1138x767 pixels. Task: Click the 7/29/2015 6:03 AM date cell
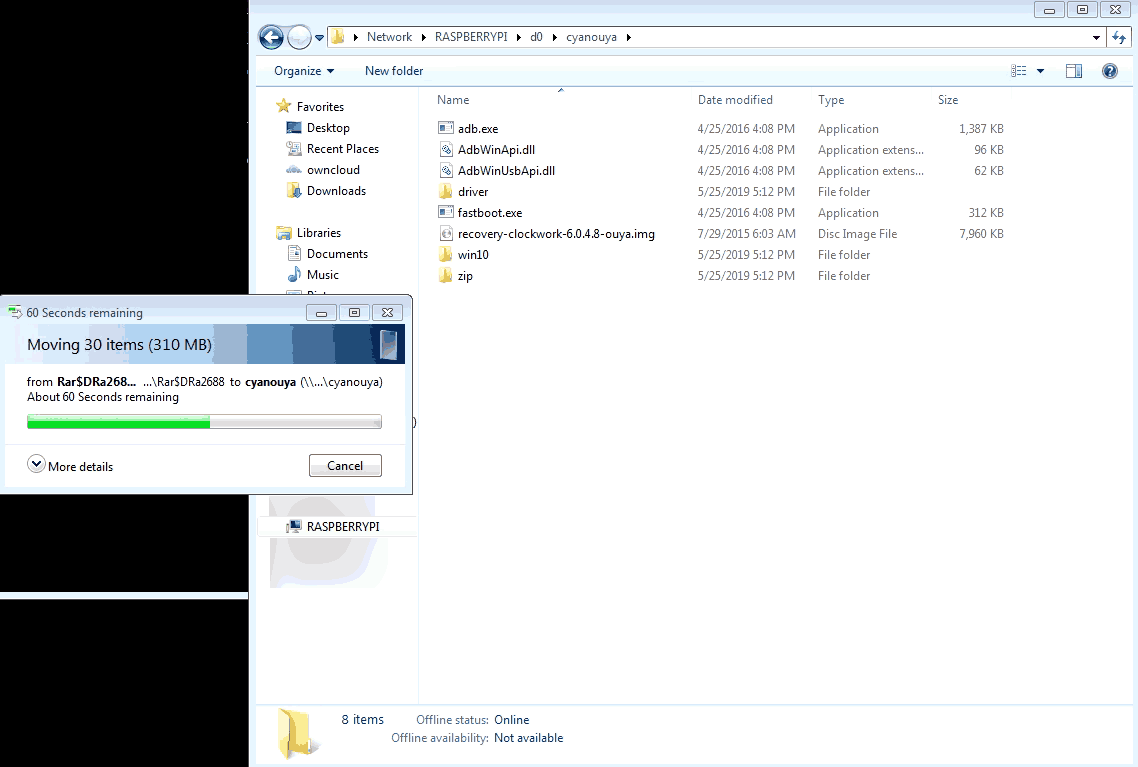(x=746, y=234)
